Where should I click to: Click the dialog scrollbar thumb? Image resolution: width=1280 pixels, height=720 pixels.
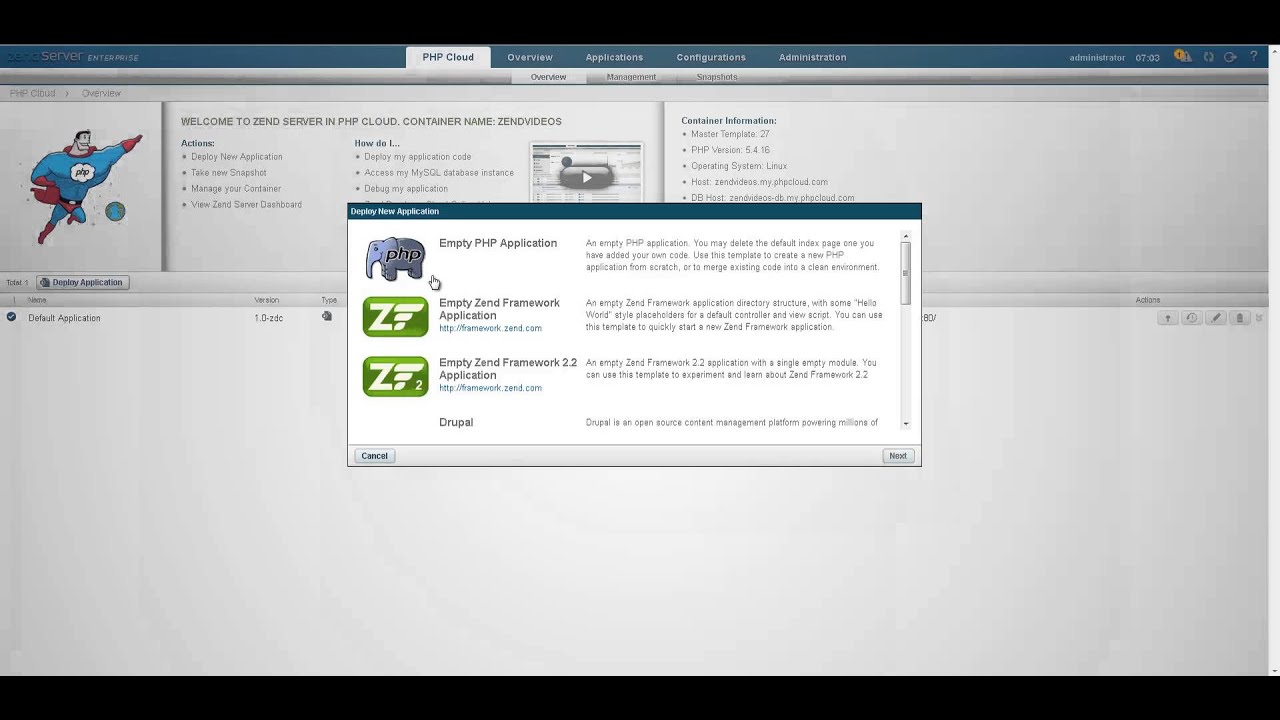click(906, 273)
